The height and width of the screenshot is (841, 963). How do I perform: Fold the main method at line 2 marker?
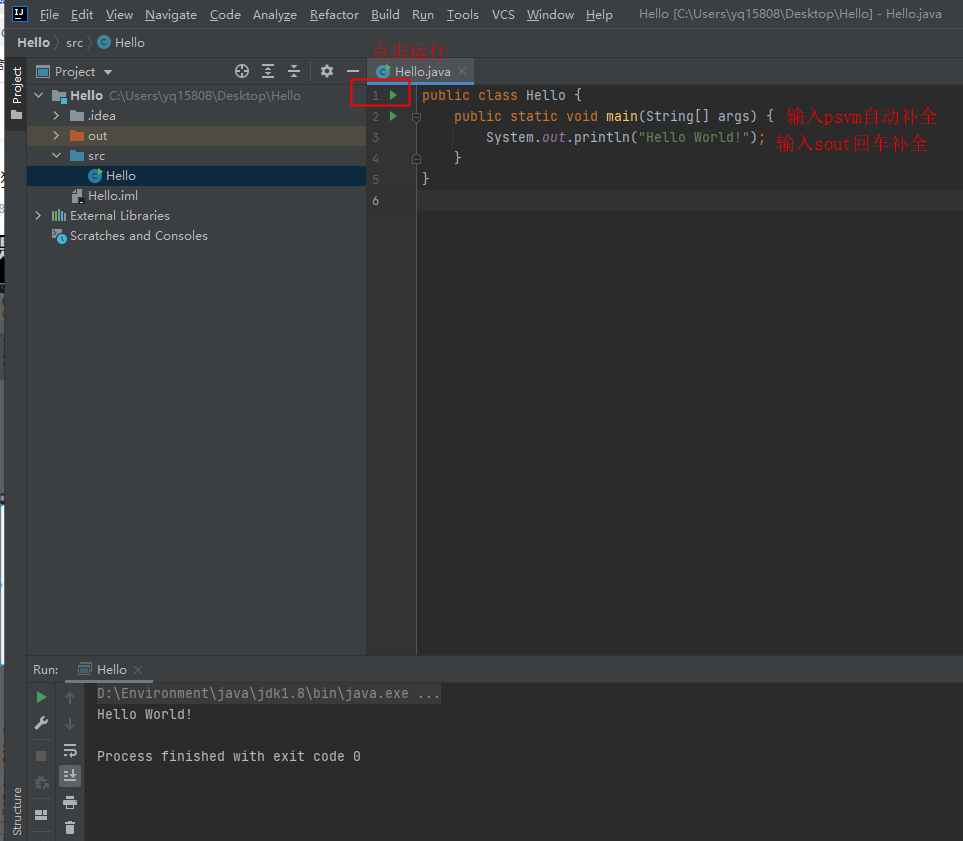click(416, 117)
